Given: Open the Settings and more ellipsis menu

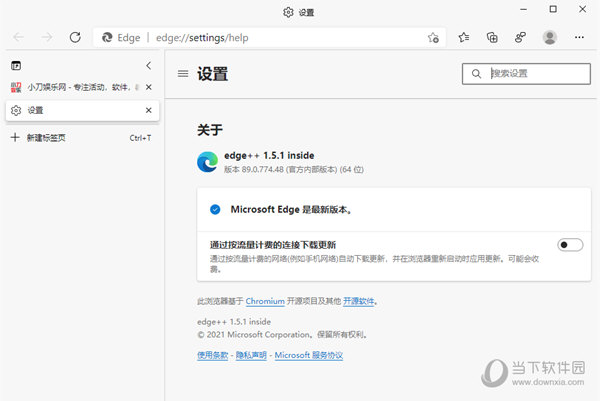Looking at the screenshot, I should (579, 37).
